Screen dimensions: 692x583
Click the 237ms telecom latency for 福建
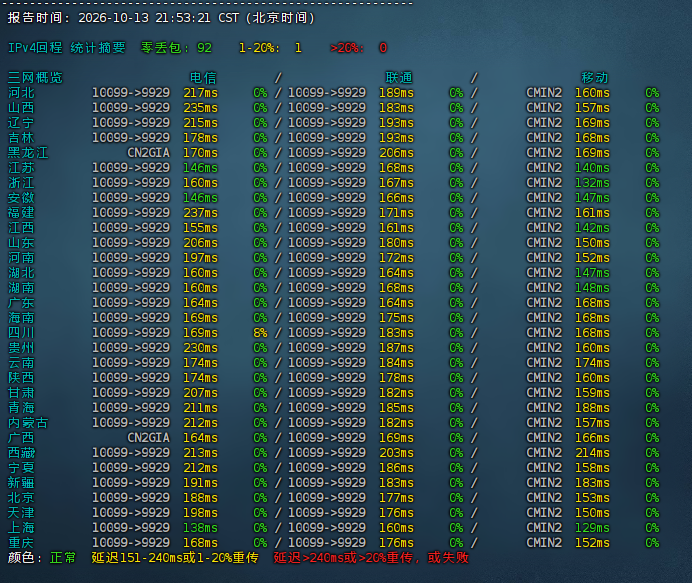coord(200,213)
